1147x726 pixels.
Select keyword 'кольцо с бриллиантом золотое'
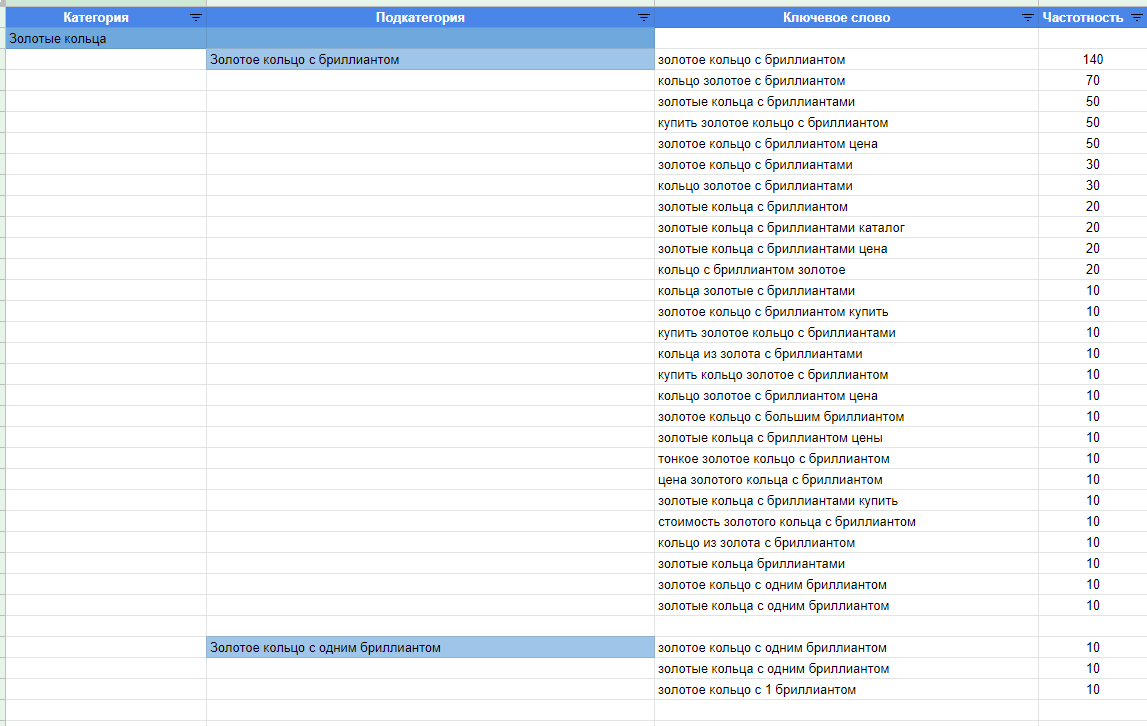[751, 270]
